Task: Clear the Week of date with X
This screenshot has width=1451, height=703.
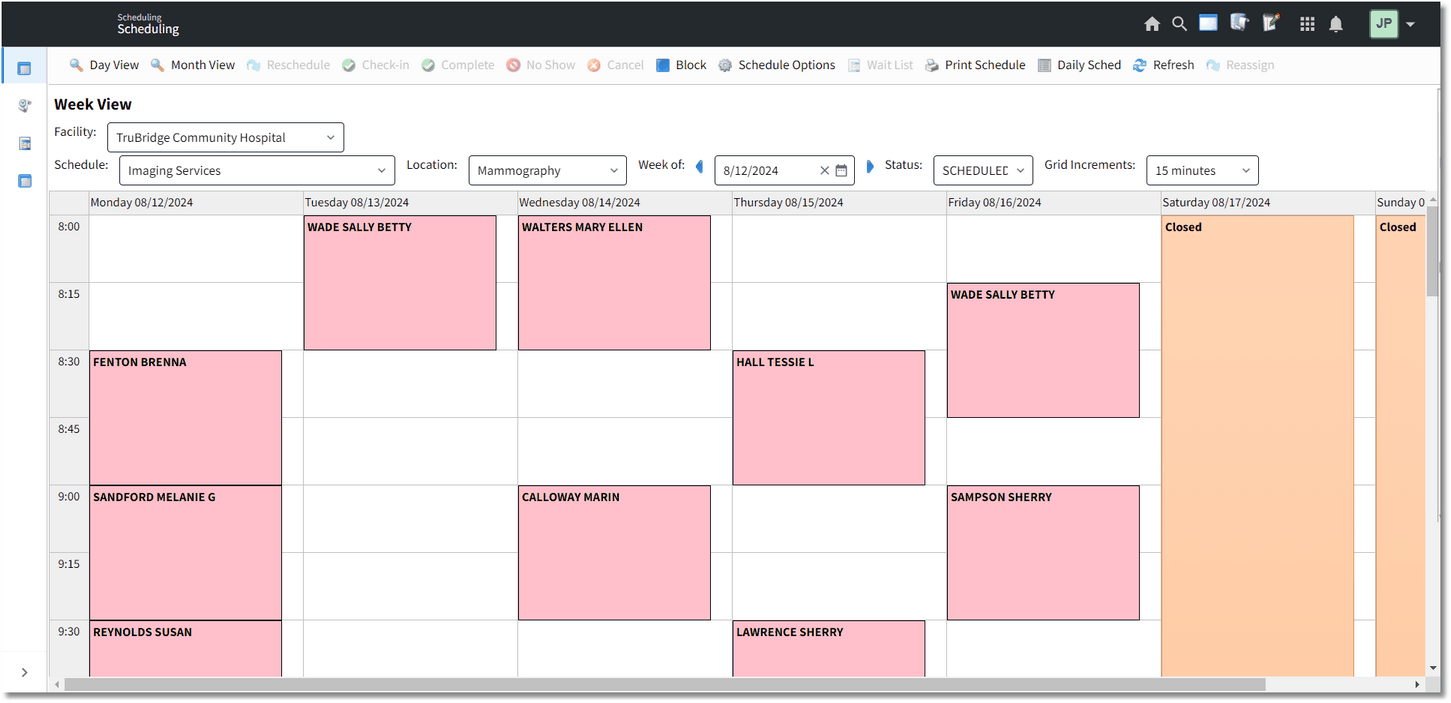Action: click(824, 171)
